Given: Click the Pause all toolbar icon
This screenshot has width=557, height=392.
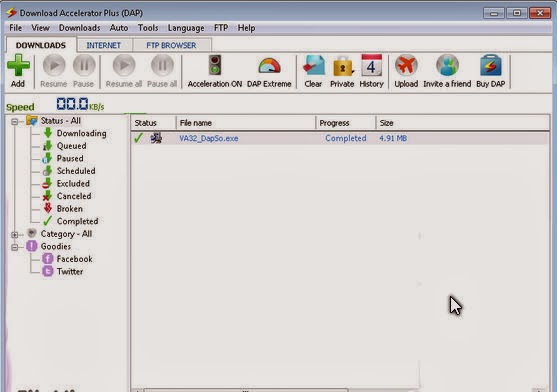Looking at the screenshot, I should click(x=162, y=65).
